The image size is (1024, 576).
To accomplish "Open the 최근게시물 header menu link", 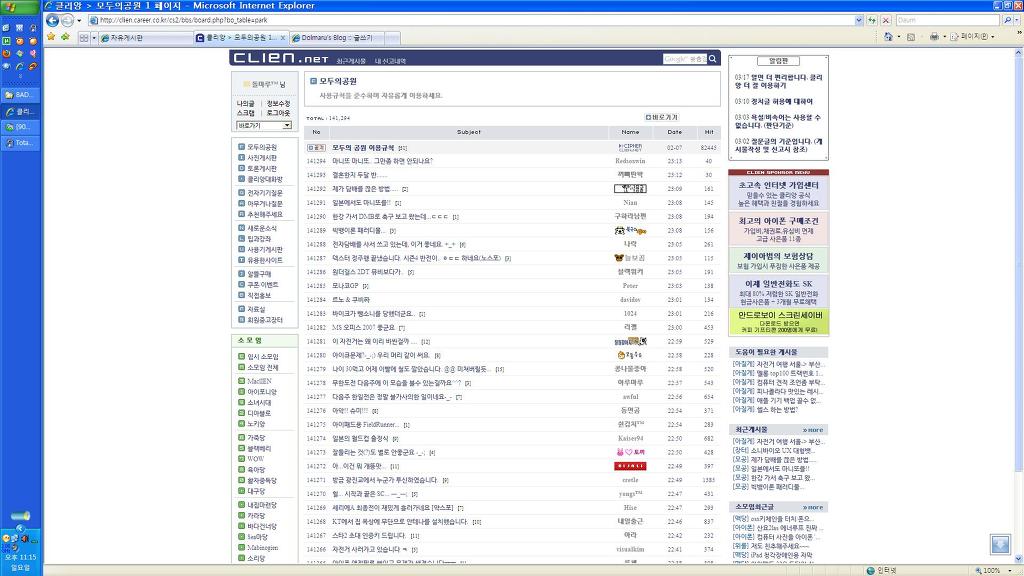I will click(351, 61).
